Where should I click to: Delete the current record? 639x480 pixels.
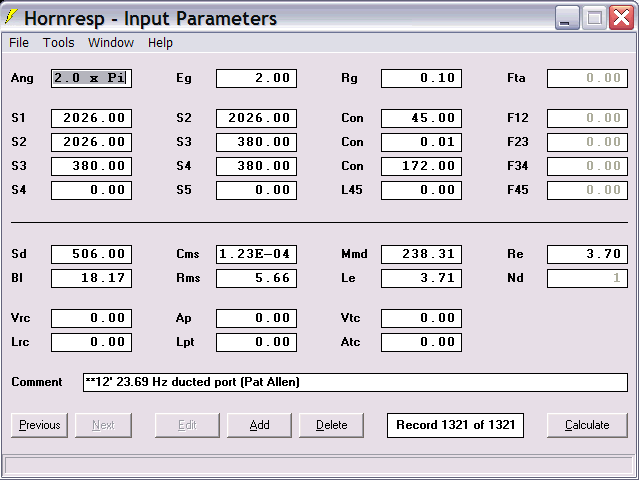(331, 425)
